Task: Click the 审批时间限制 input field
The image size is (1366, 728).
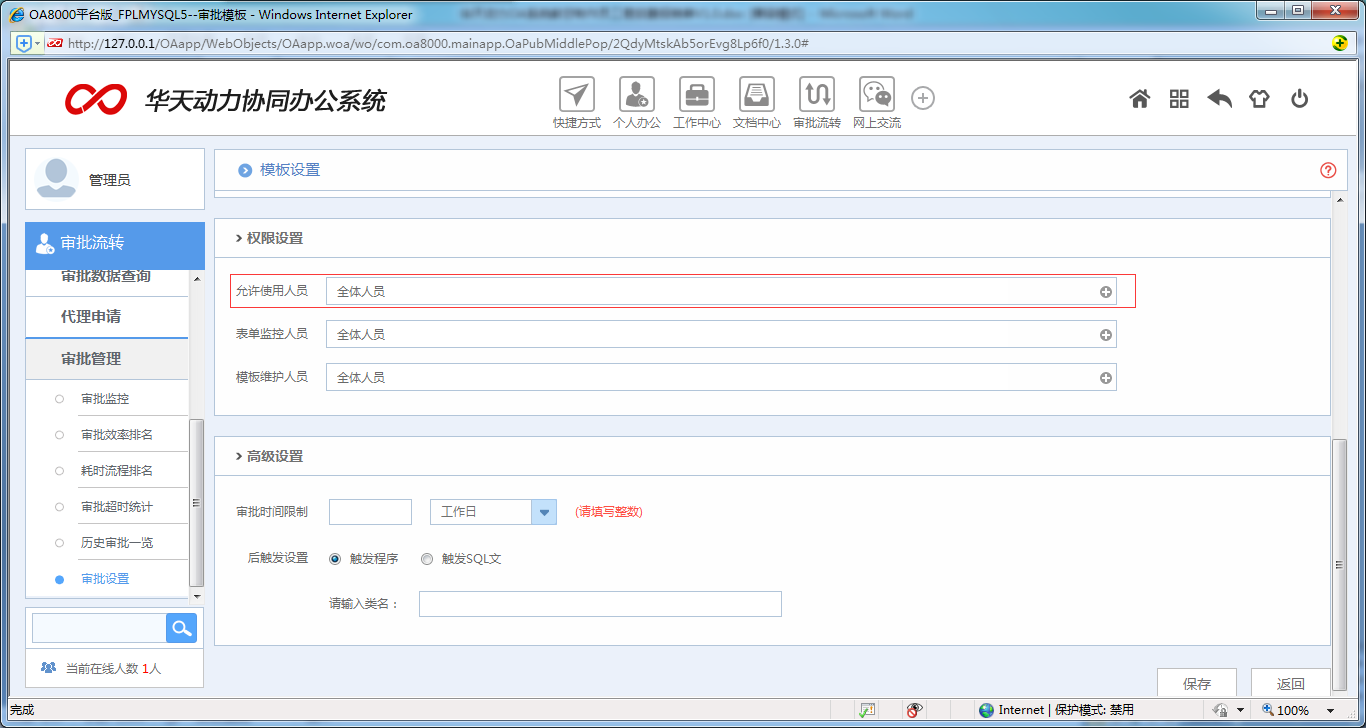Action: tap(370, 511)
